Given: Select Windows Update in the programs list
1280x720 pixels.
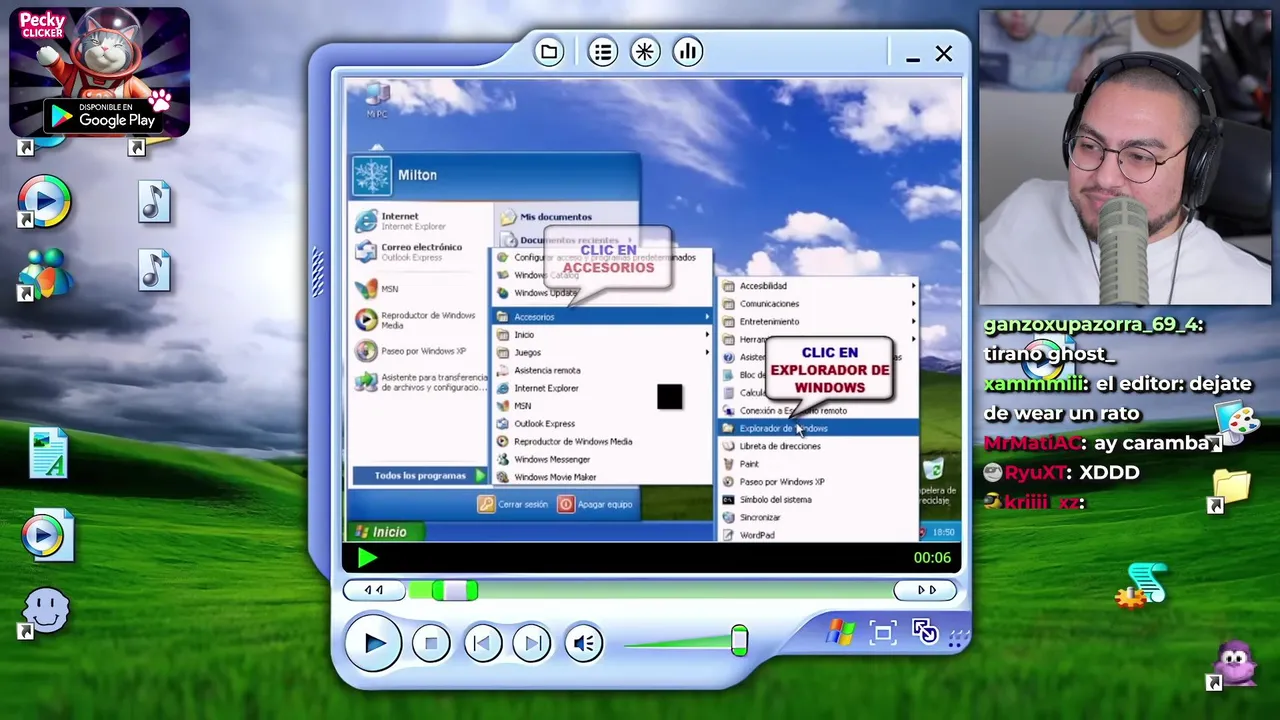Looking at the screenshot, I should [538, 293].
